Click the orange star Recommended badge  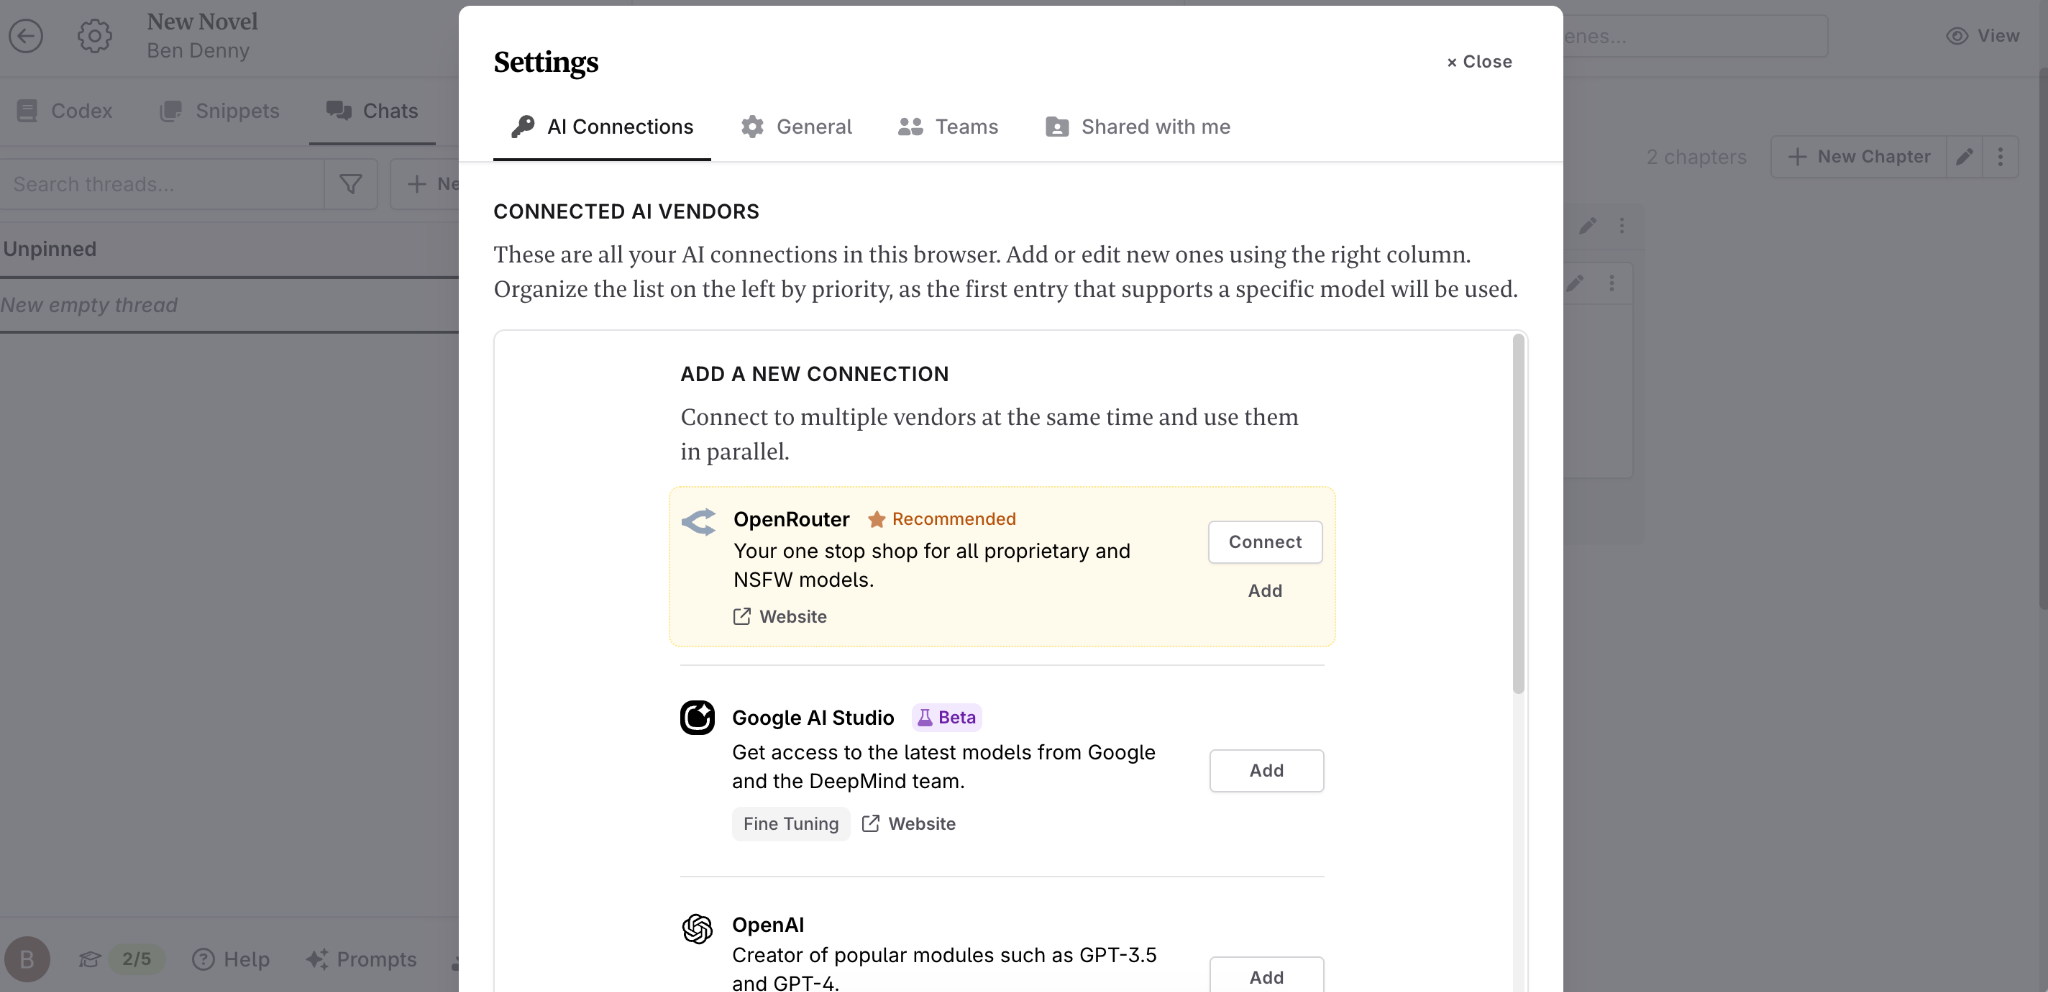(941, 519)
